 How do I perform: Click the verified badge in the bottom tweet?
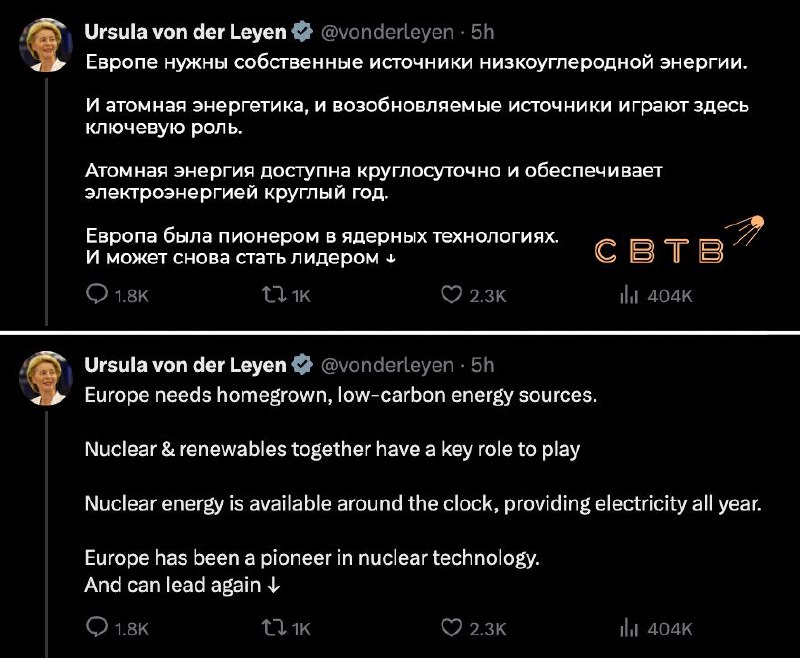[301, 366]
